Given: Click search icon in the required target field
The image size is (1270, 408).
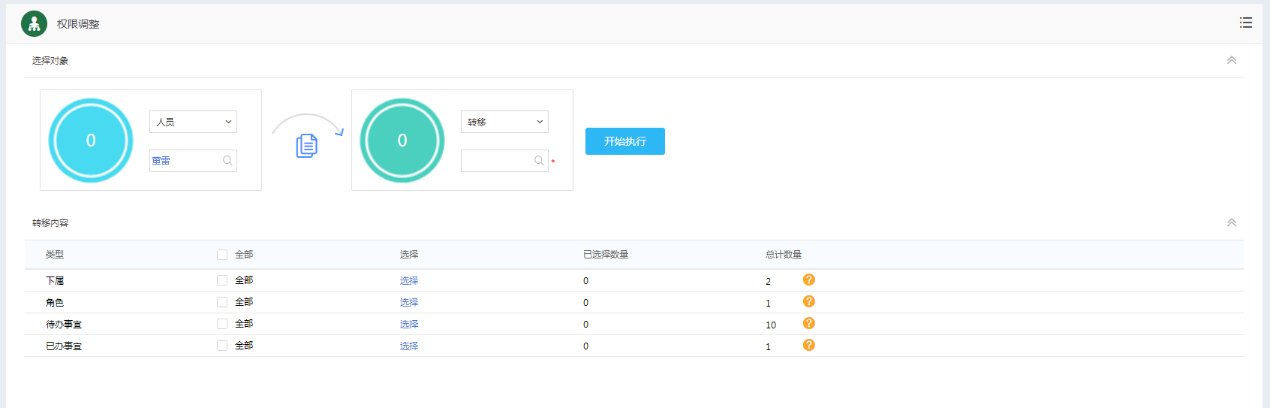Looking at the screenshot, I should pos(539,160).
